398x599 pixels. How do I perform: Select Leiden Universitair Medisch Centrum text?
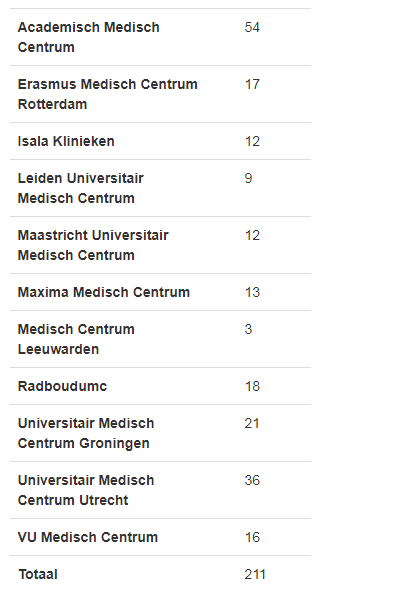(81, 188)
